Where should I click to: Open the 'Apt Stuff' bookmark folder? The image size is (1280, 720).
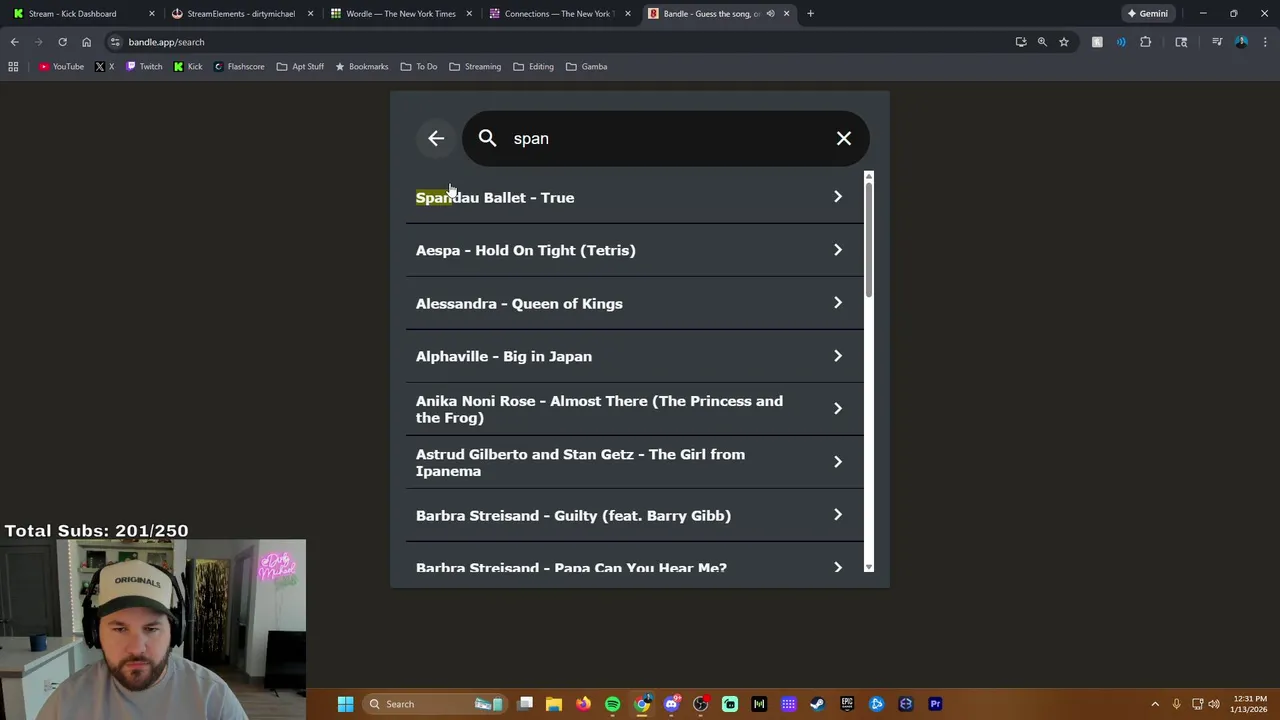click(300, 66)
